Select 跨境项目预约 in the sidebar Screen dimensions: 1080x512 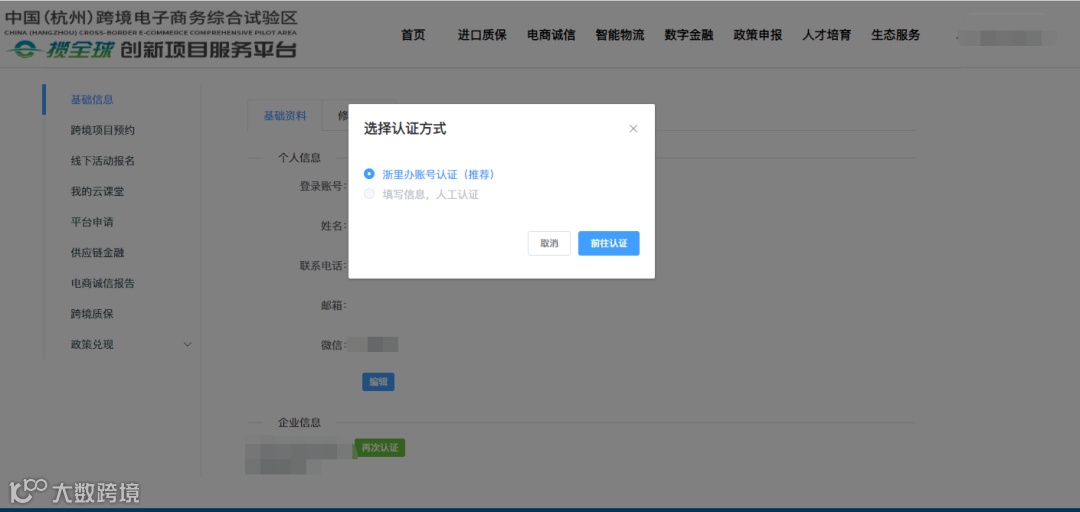(103, 130)
